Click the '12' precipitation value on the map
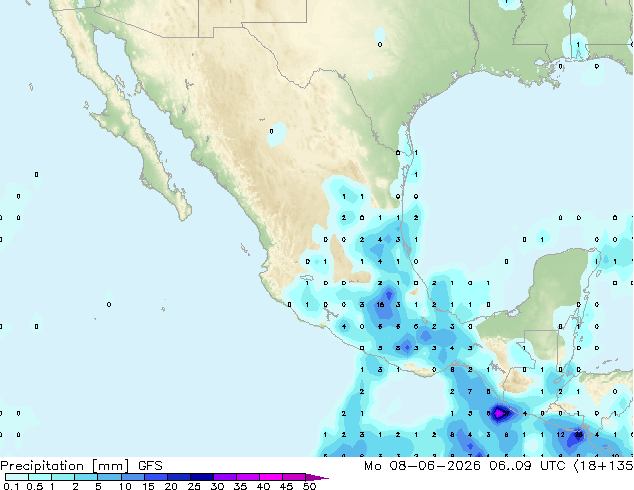 point(560,435)
